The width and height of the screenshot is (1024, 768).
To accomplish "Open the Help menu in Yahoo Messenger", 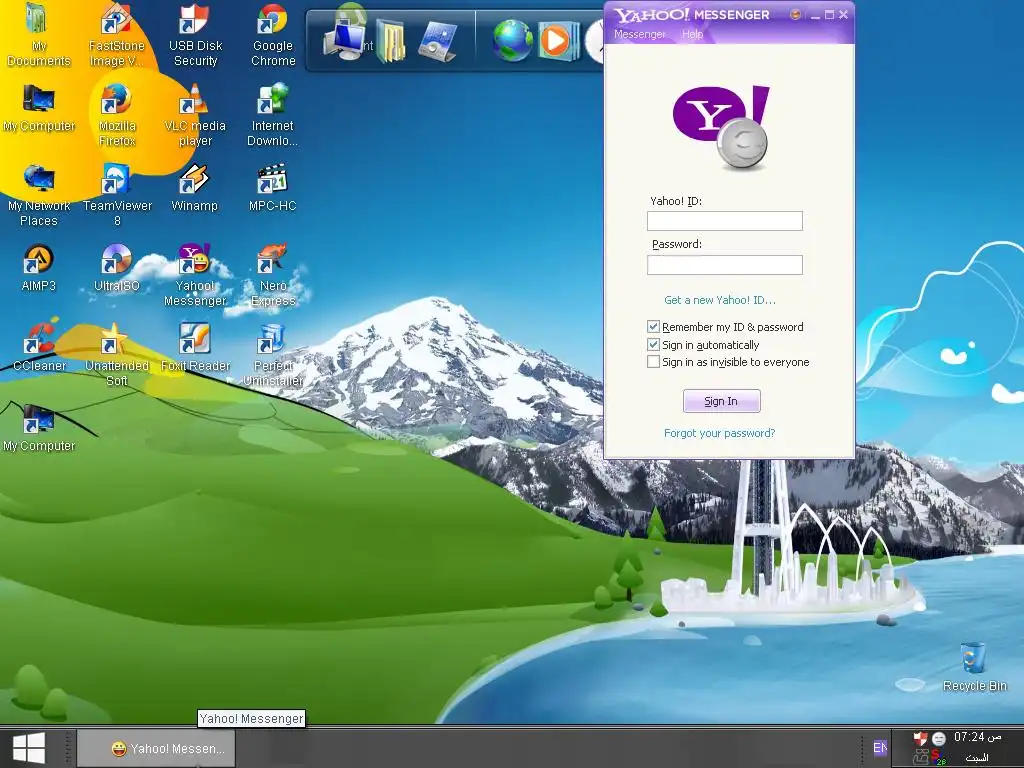I will pos(692,34).
